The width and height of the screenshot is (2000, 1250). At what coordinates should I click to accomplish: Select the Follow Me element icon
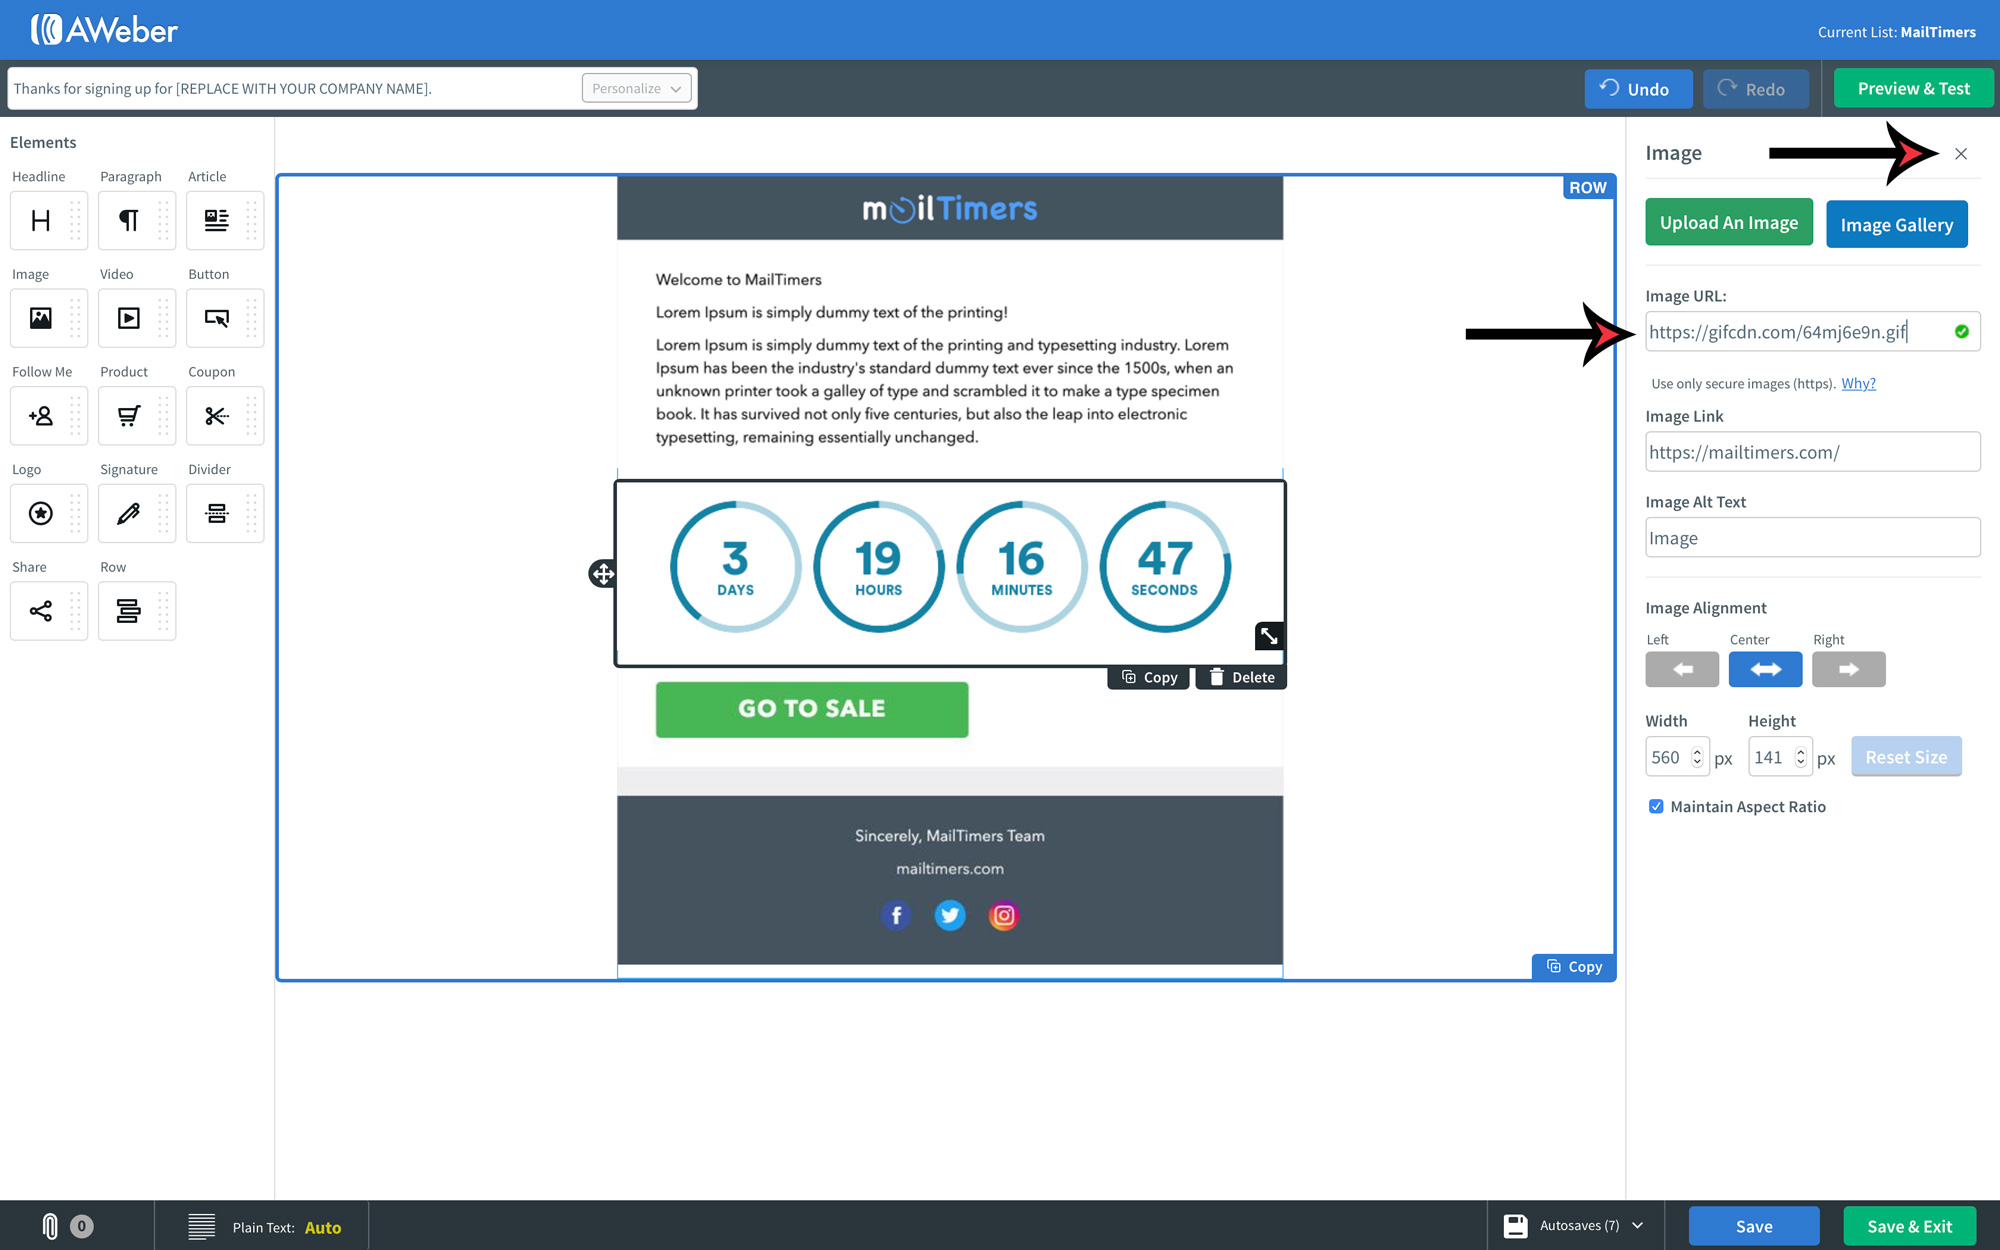[41, 416]
